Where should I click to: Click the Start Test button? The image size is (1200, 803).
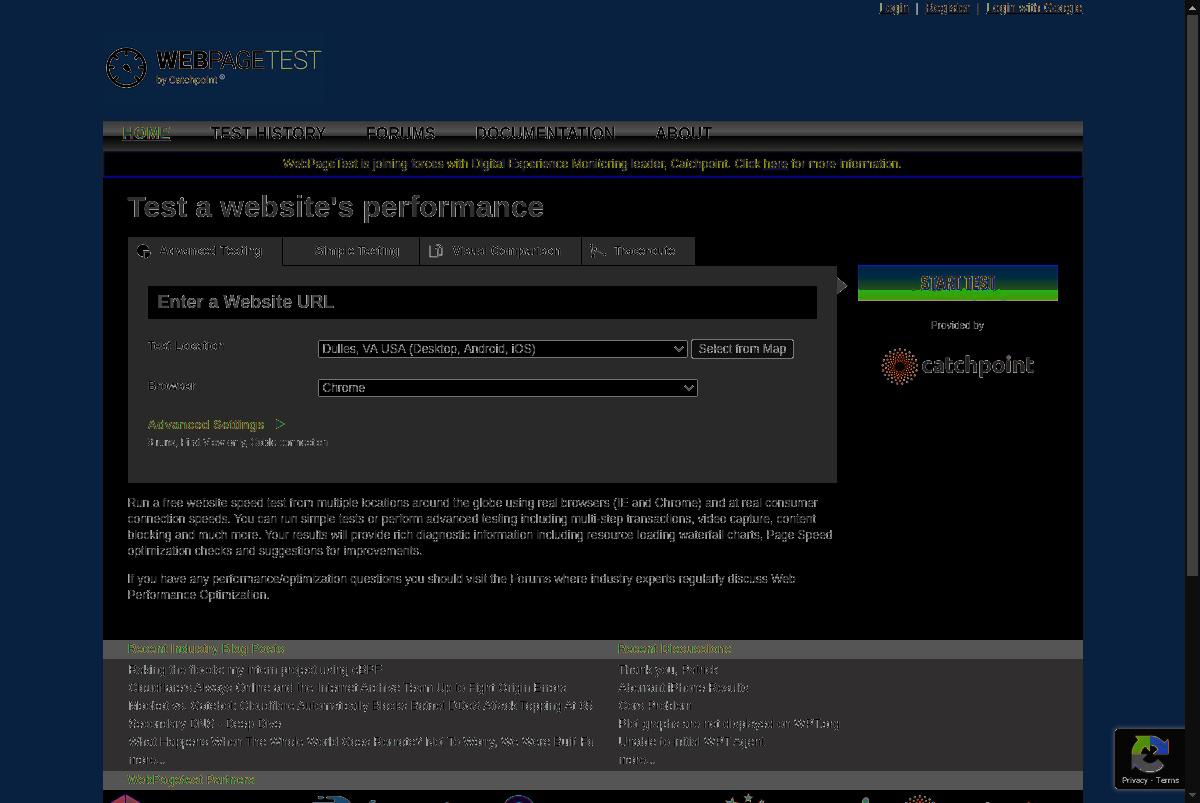coord(958,283)
